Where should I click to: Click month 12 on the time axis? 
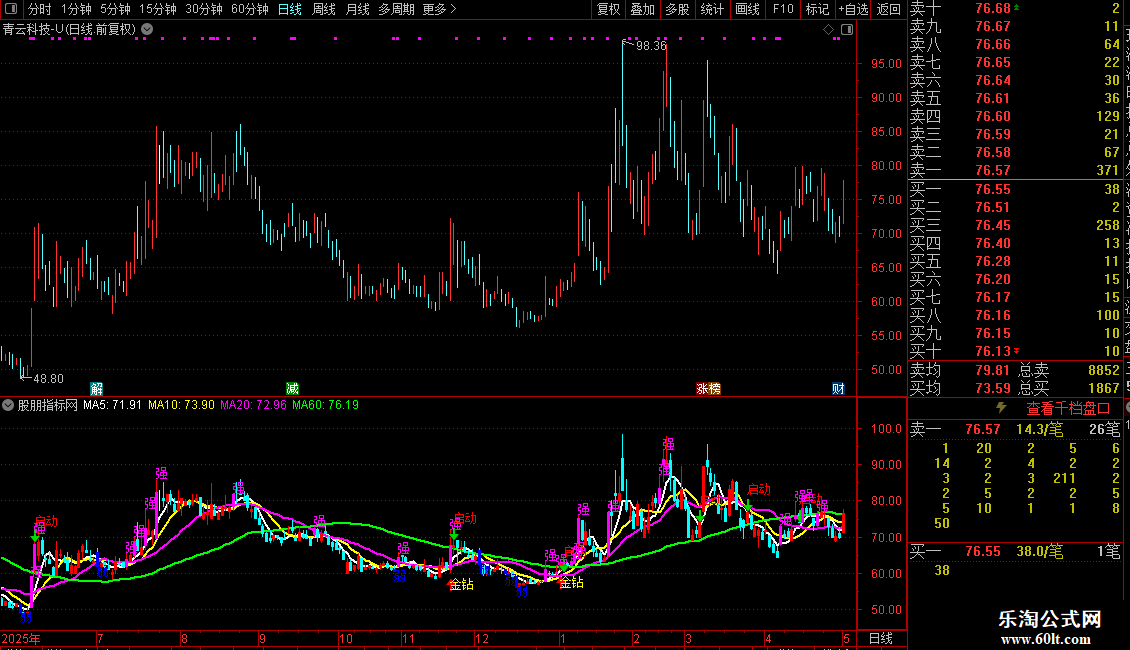click(x=481, y=638)
